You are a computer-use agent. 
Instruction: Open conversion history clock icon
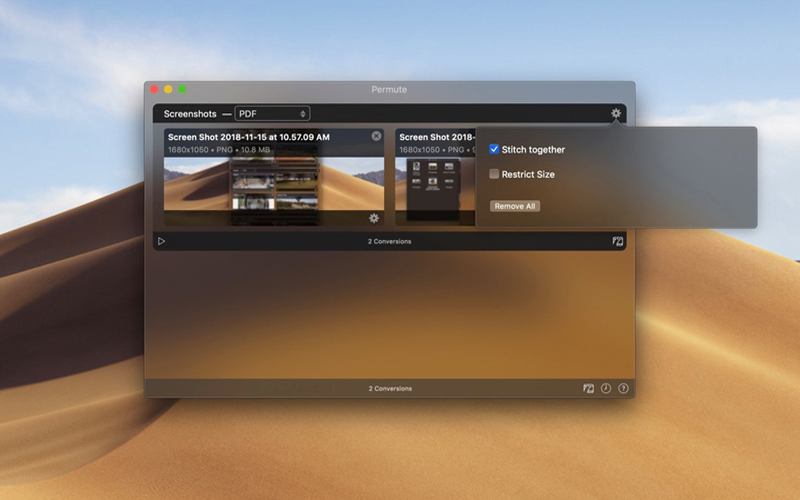point(606,388)
